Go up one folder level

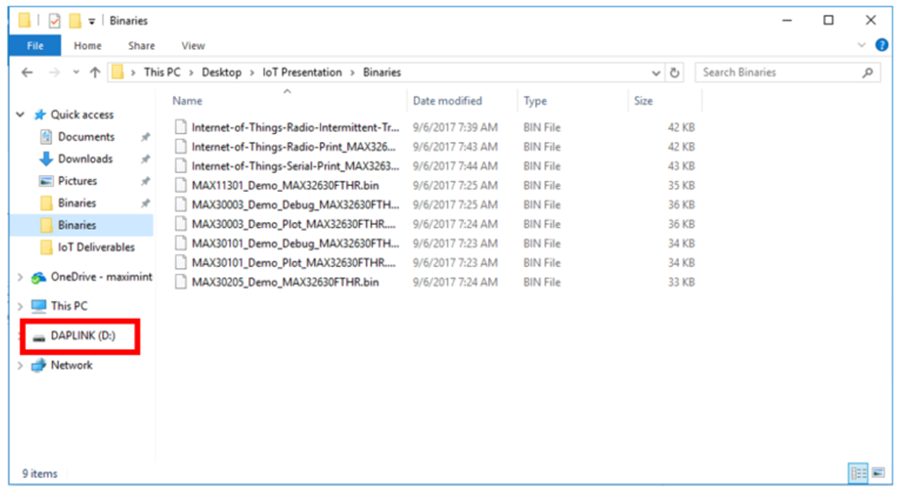(95, 72)
